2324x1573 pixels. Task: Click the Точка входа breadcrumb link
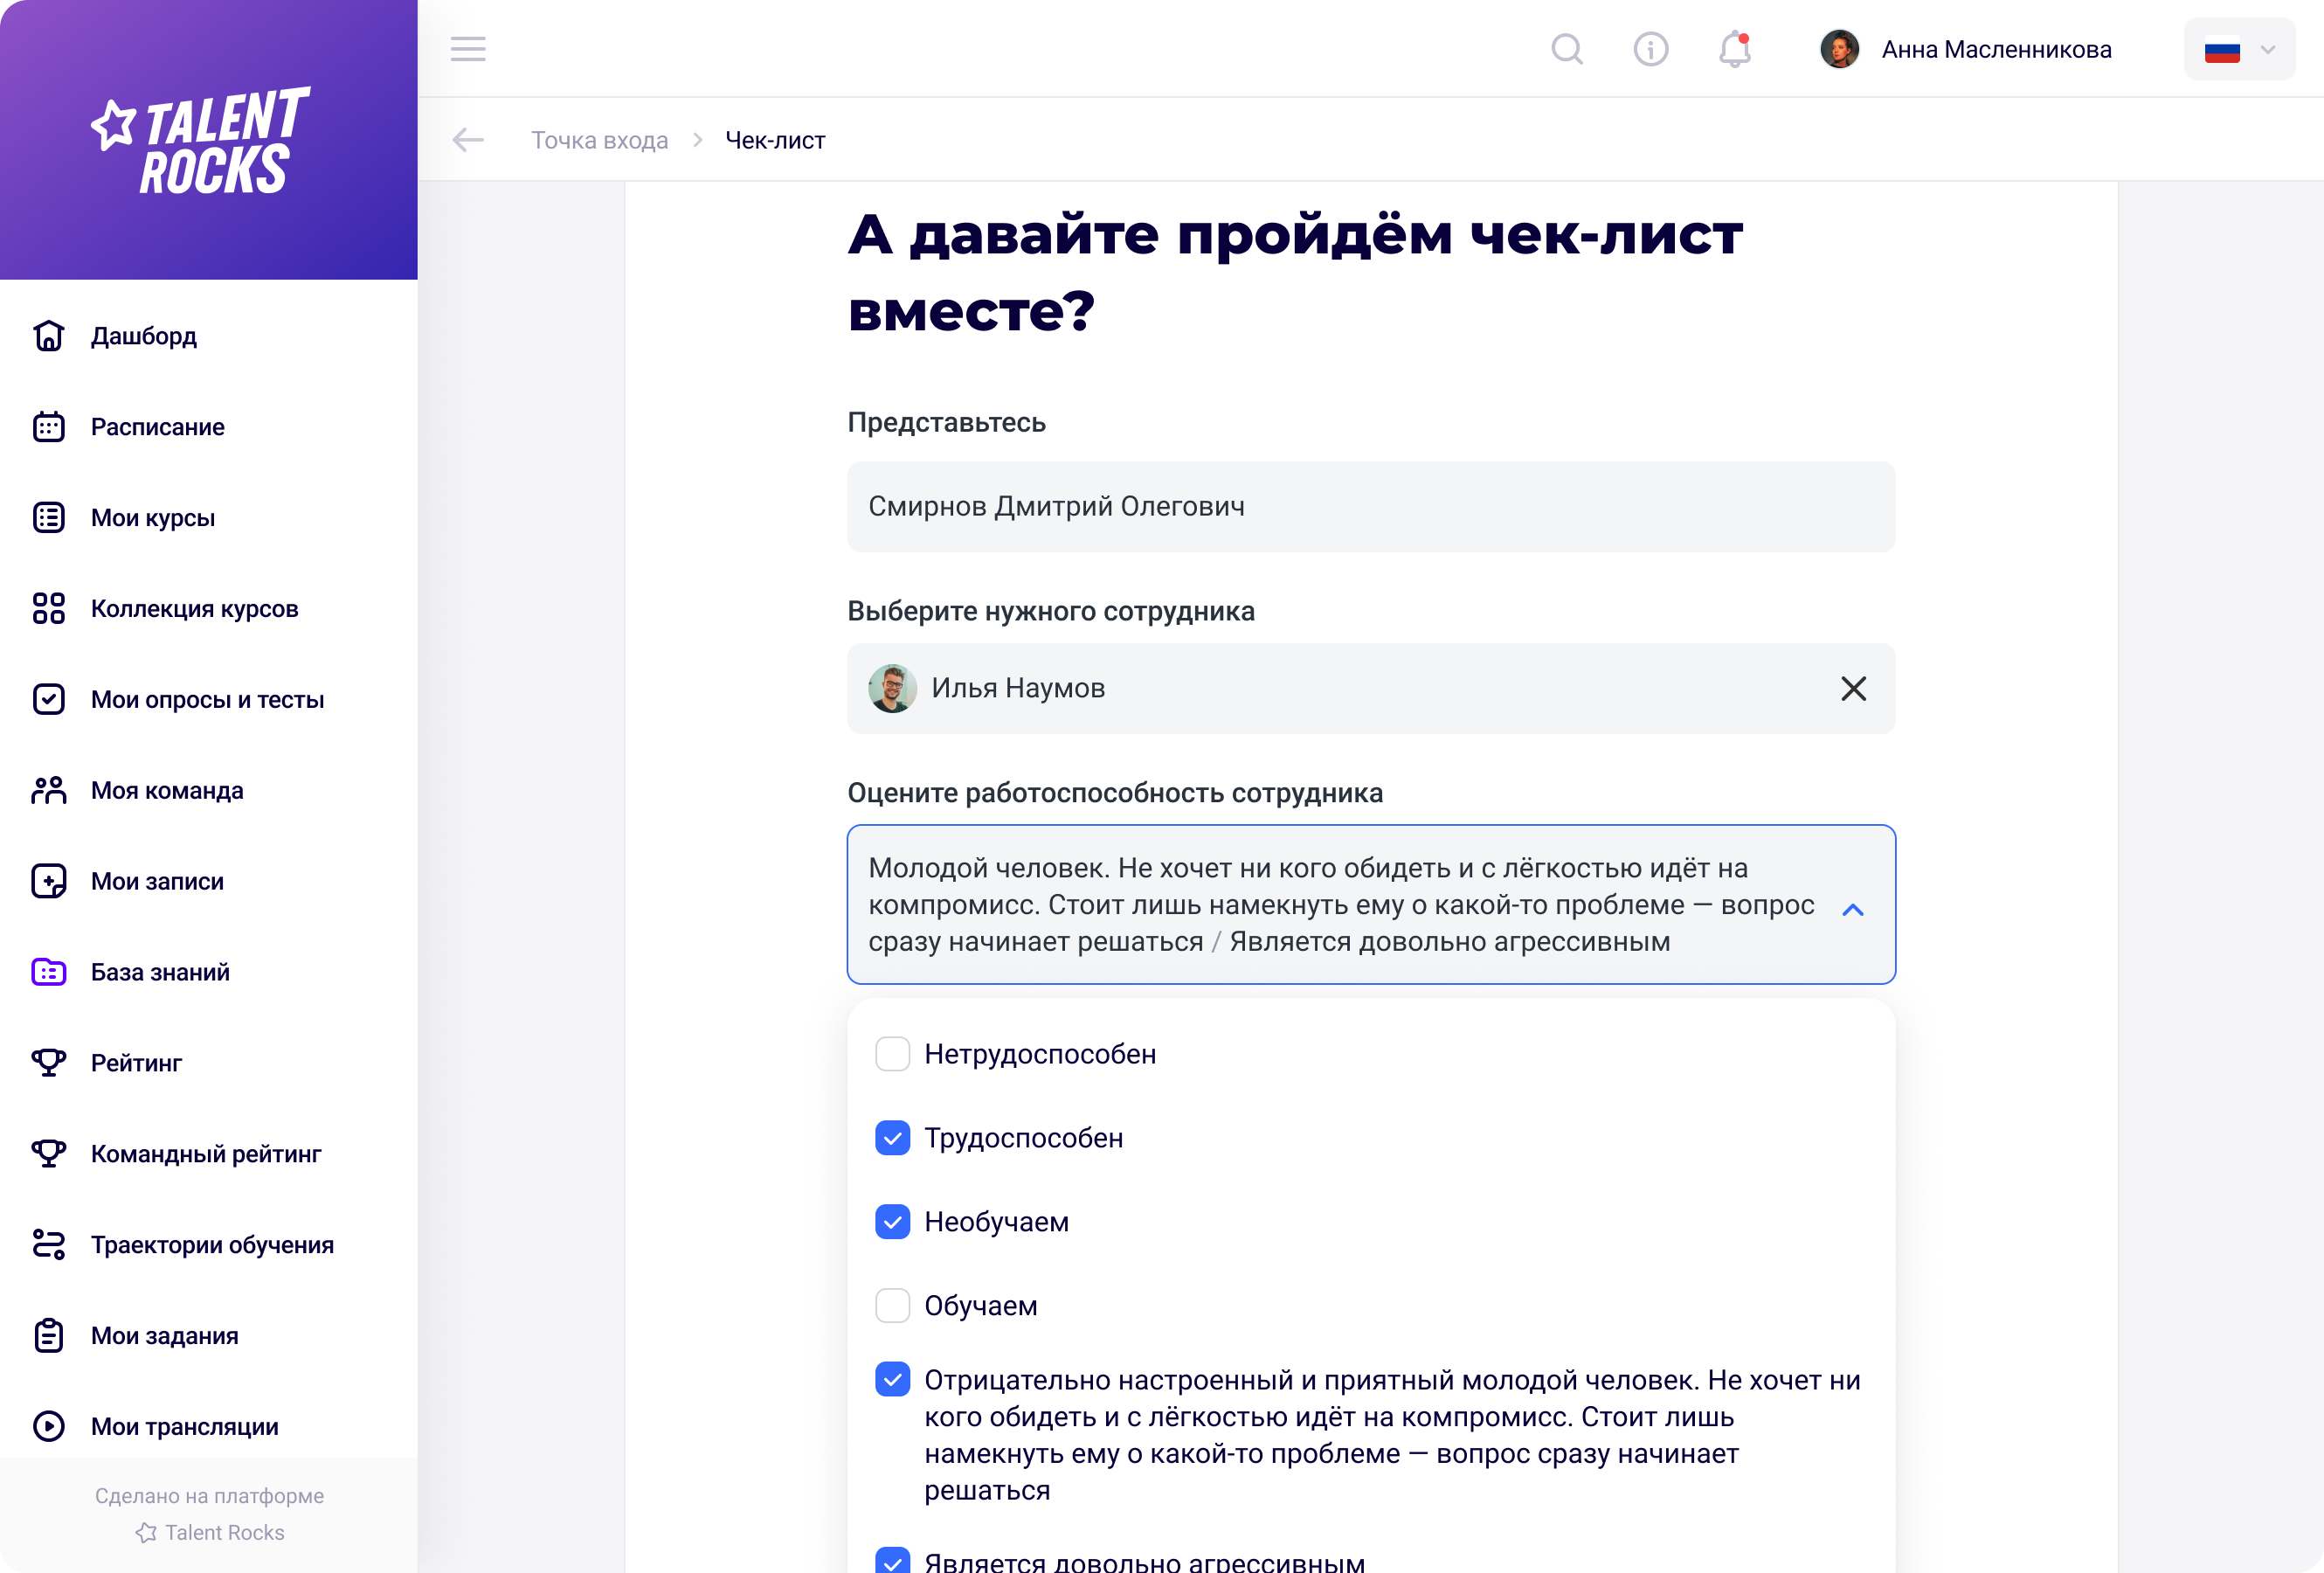point(599,140)
